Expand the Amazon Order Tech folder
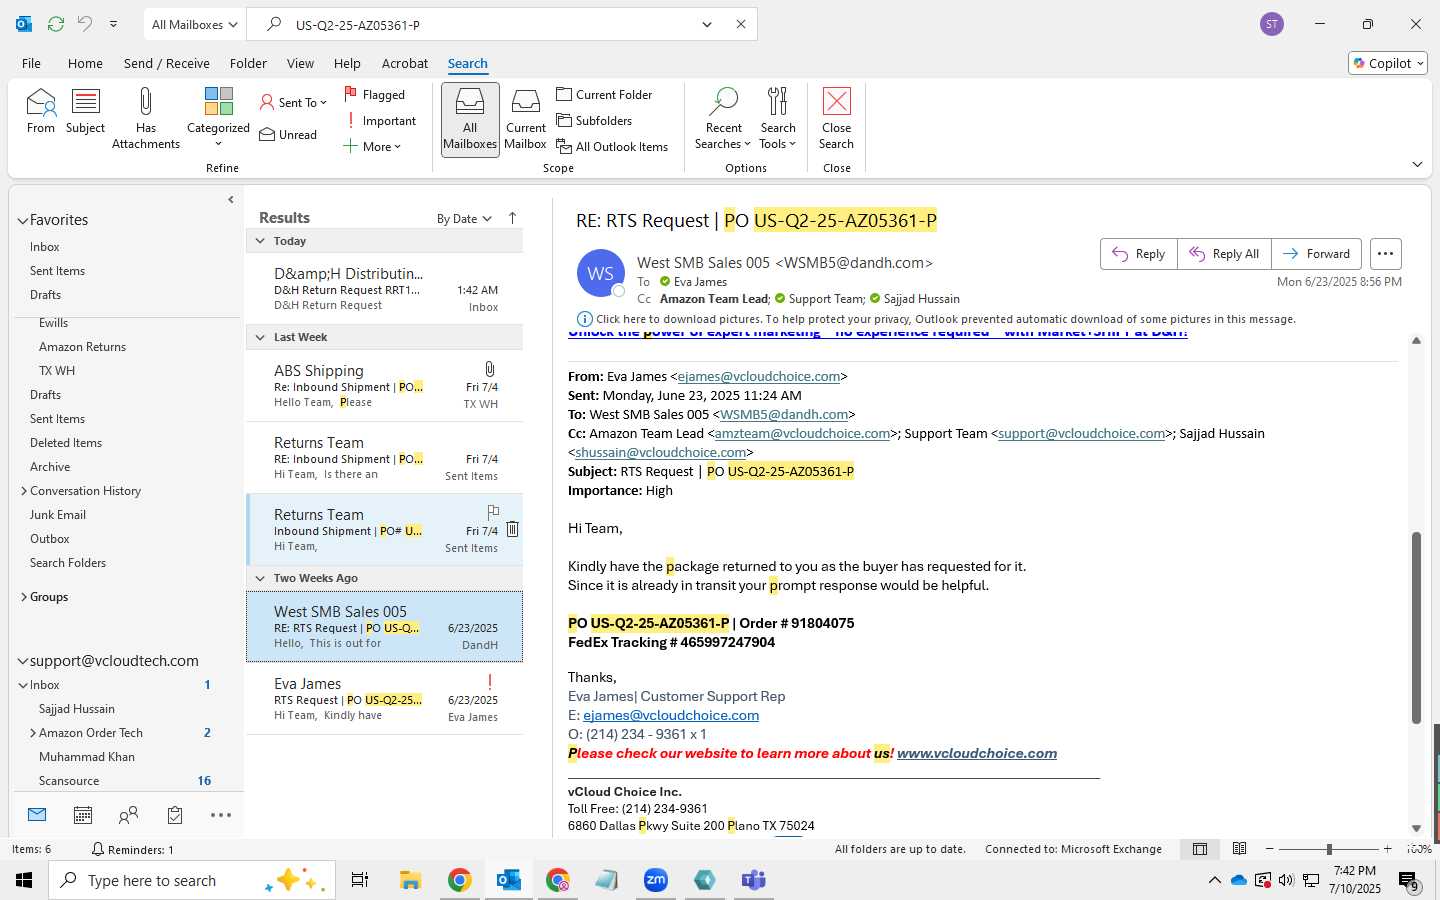This screenshot has width=1440, height=900. (33, 733)
